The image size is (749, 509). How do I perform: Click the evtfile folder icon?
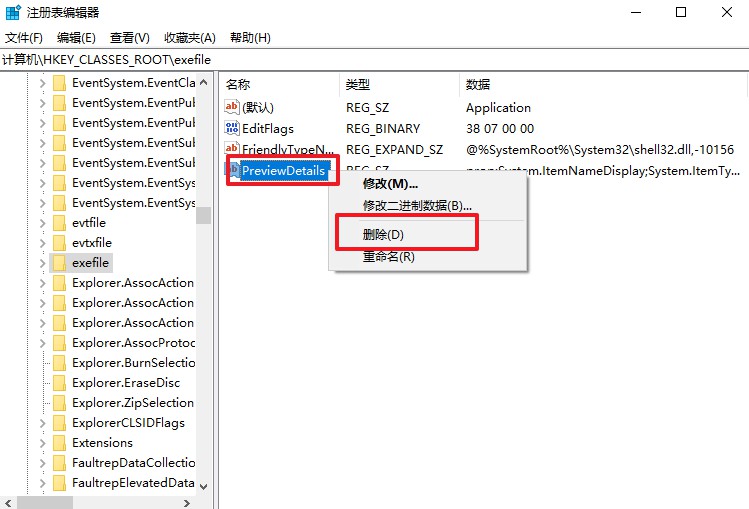click(59, 222)
